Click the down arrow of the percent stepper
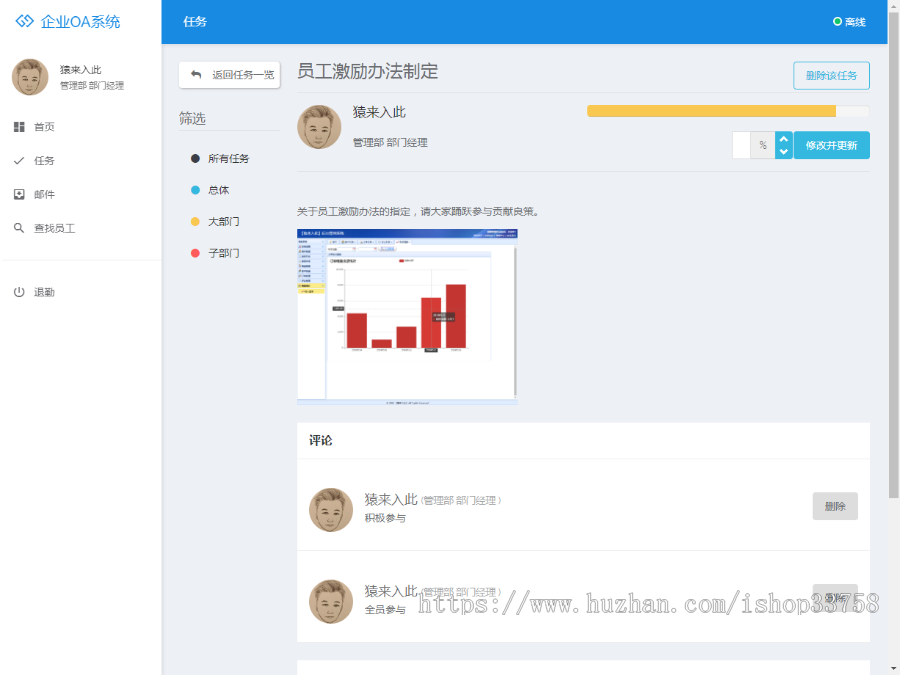 pyautogui.click(x=783, y=151)
